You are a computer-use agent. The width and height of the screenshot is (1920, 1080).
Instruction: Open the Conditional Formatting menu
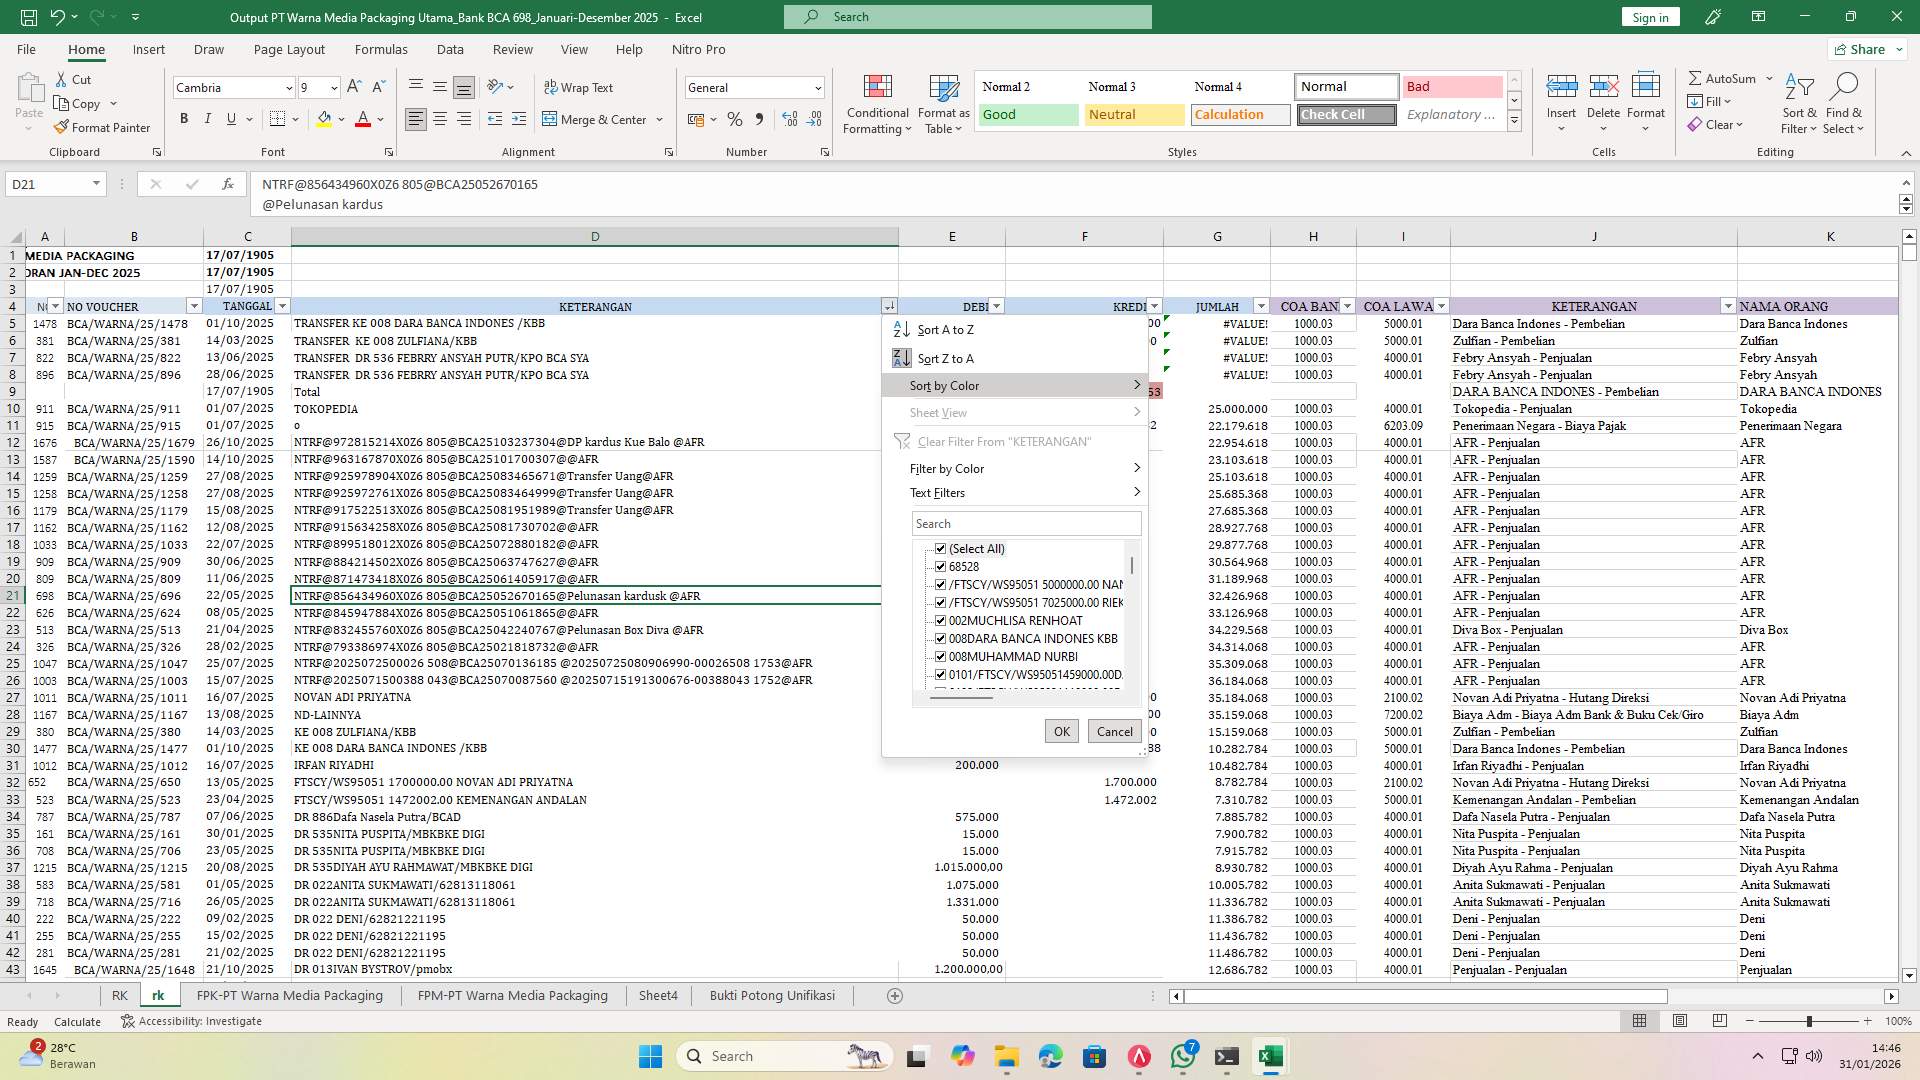[x=877, y=103]
